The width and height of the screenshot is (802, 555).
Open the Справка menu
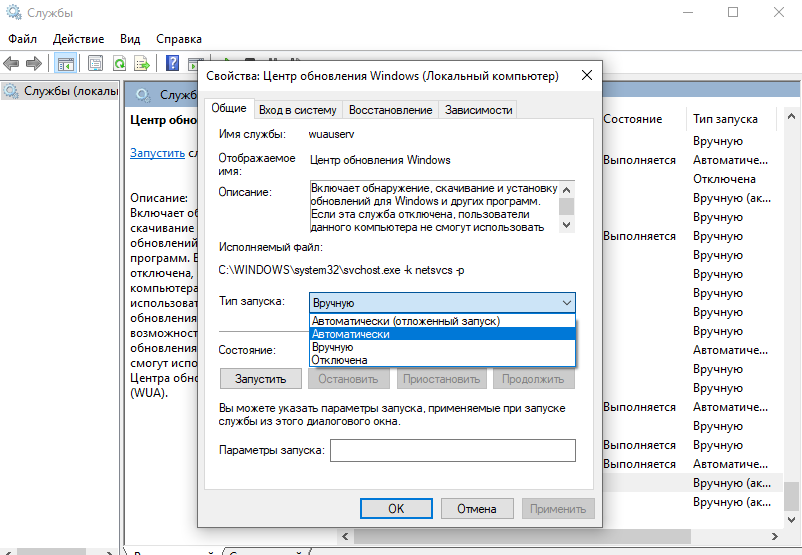click(x=179, y=39)
